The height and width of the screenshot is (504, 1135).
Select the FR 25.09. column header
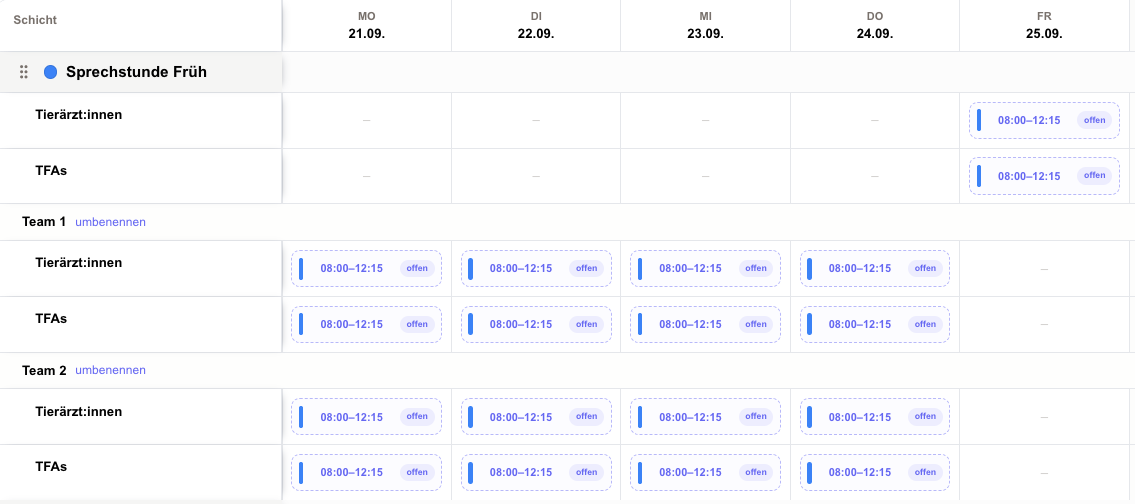click(x=1044, y=25)
